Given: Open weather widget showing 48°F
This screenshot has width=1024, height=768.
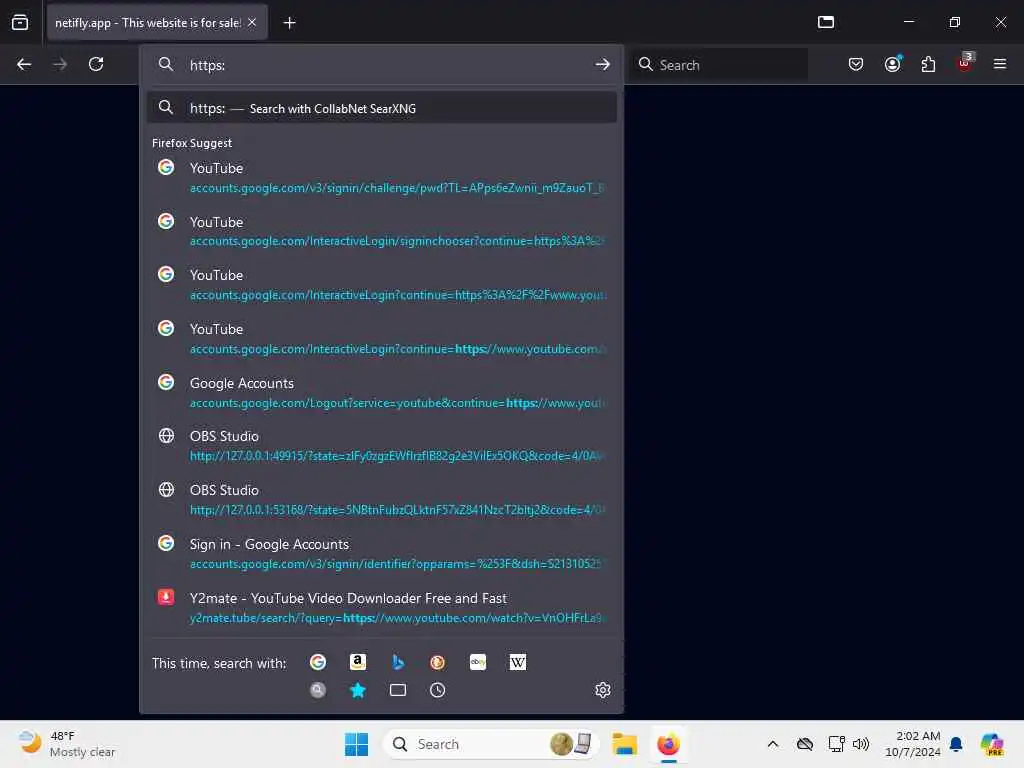Looking at the screenshot, I should coord(67,744).
